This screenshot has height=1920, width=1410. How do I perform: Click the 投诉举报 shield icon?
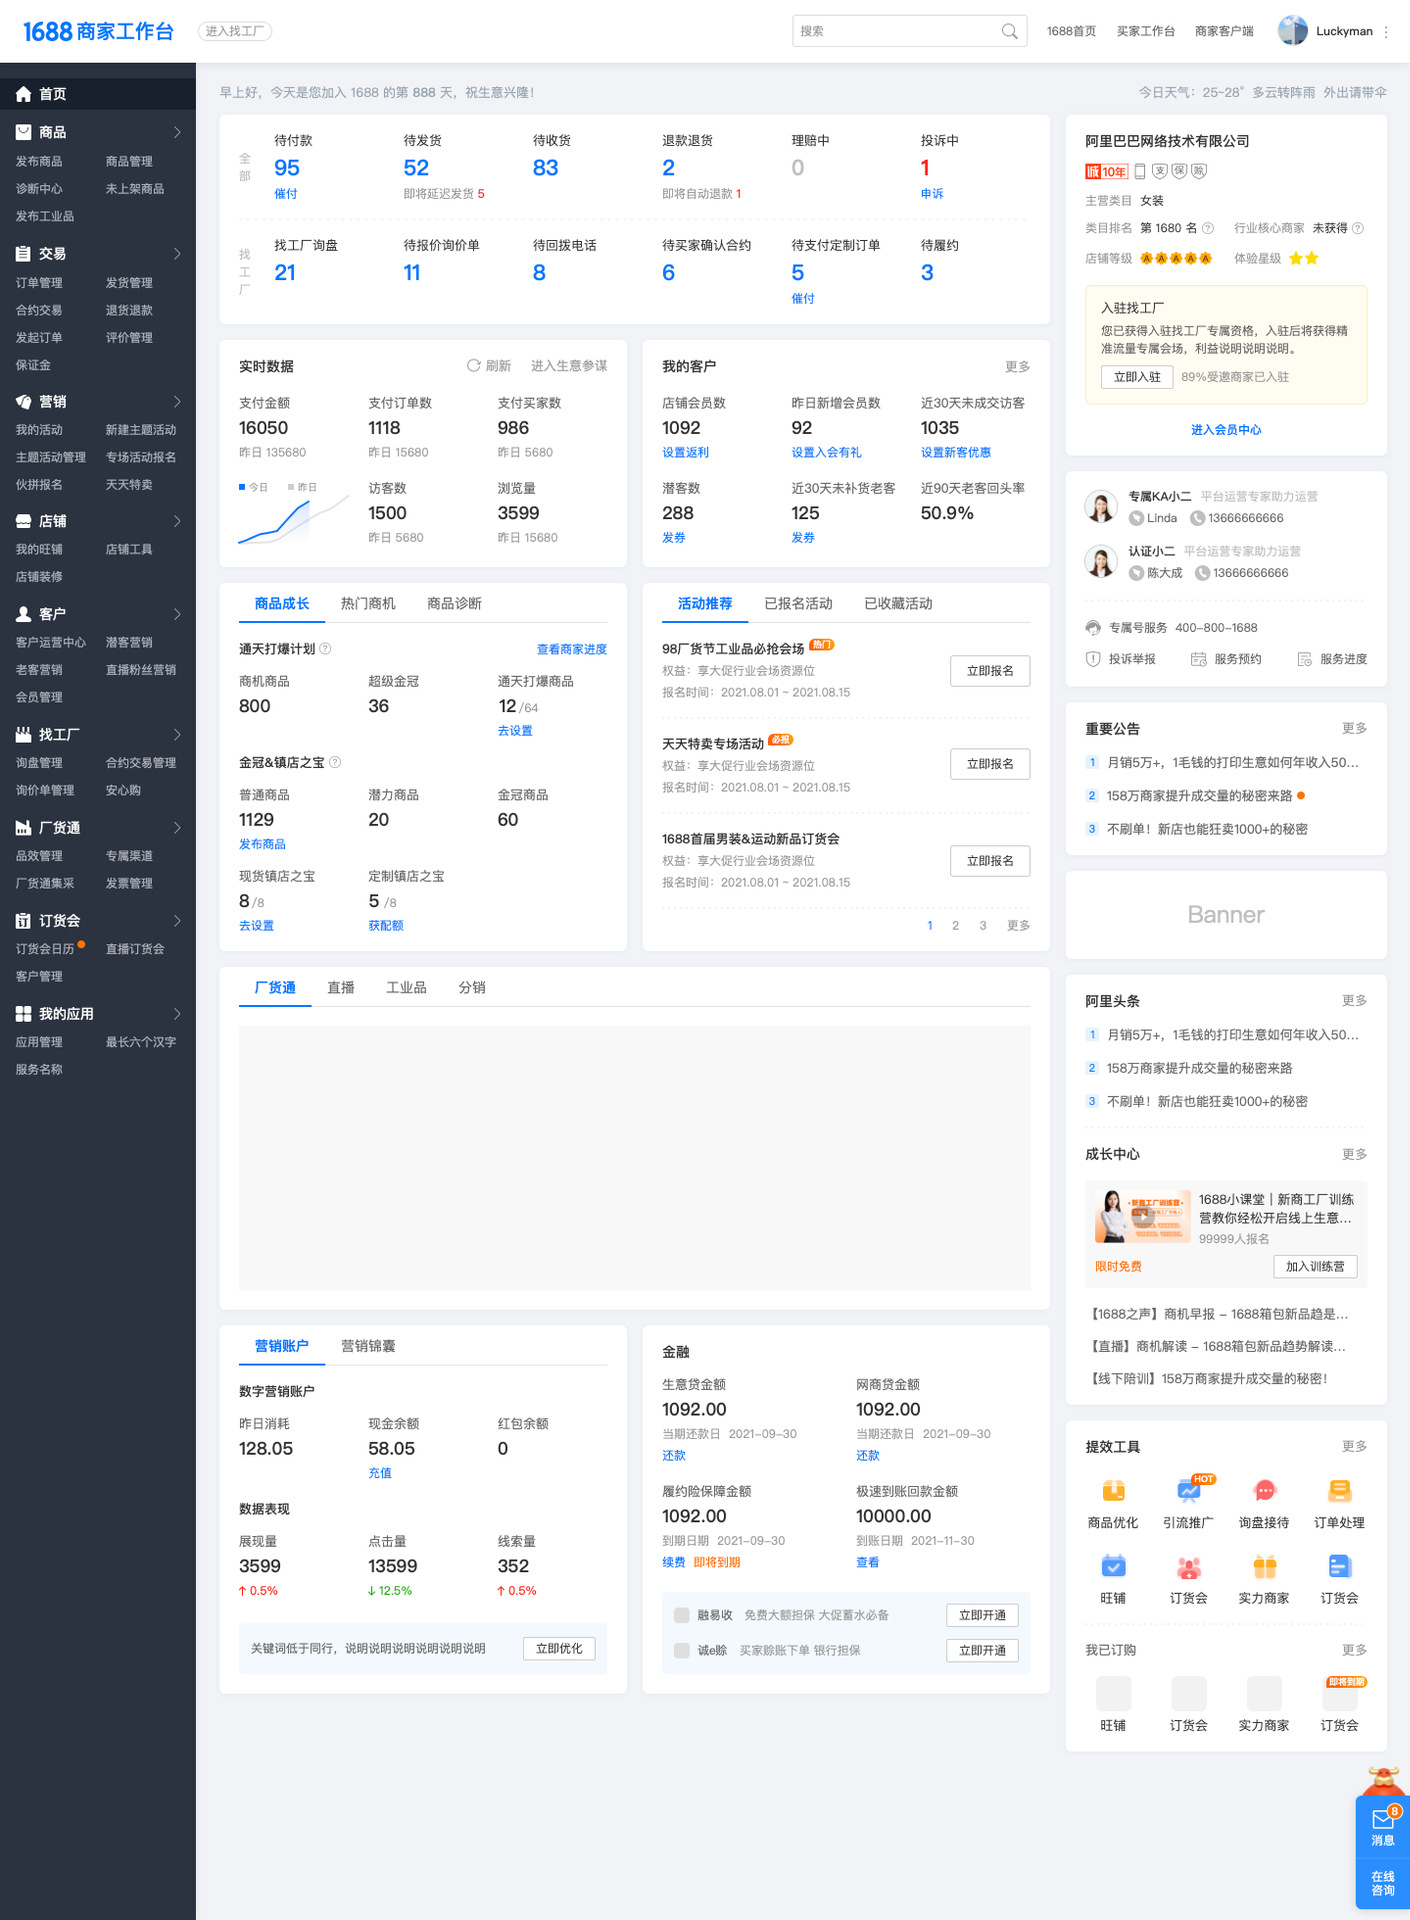1093,659
